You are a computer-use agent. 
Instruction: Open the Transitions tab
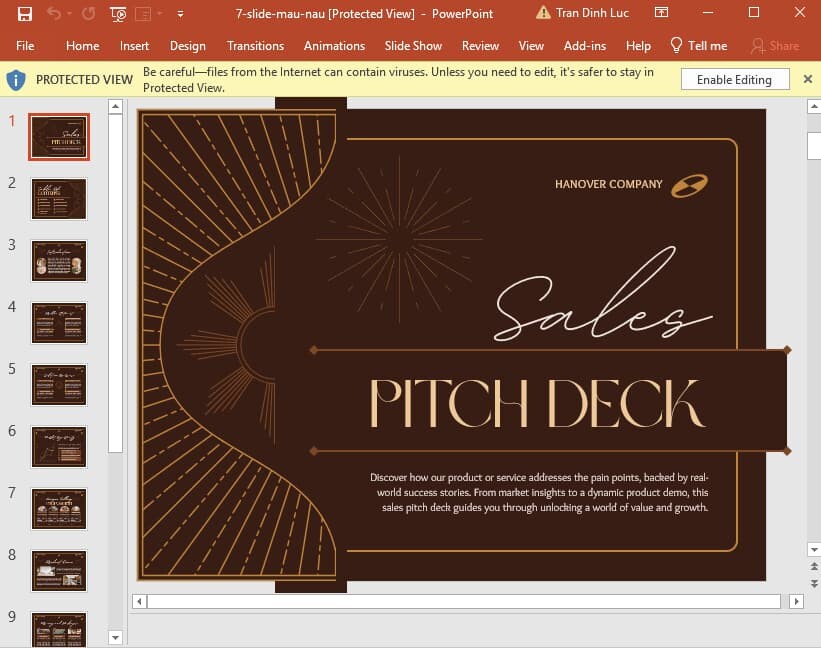pos(255,46)
